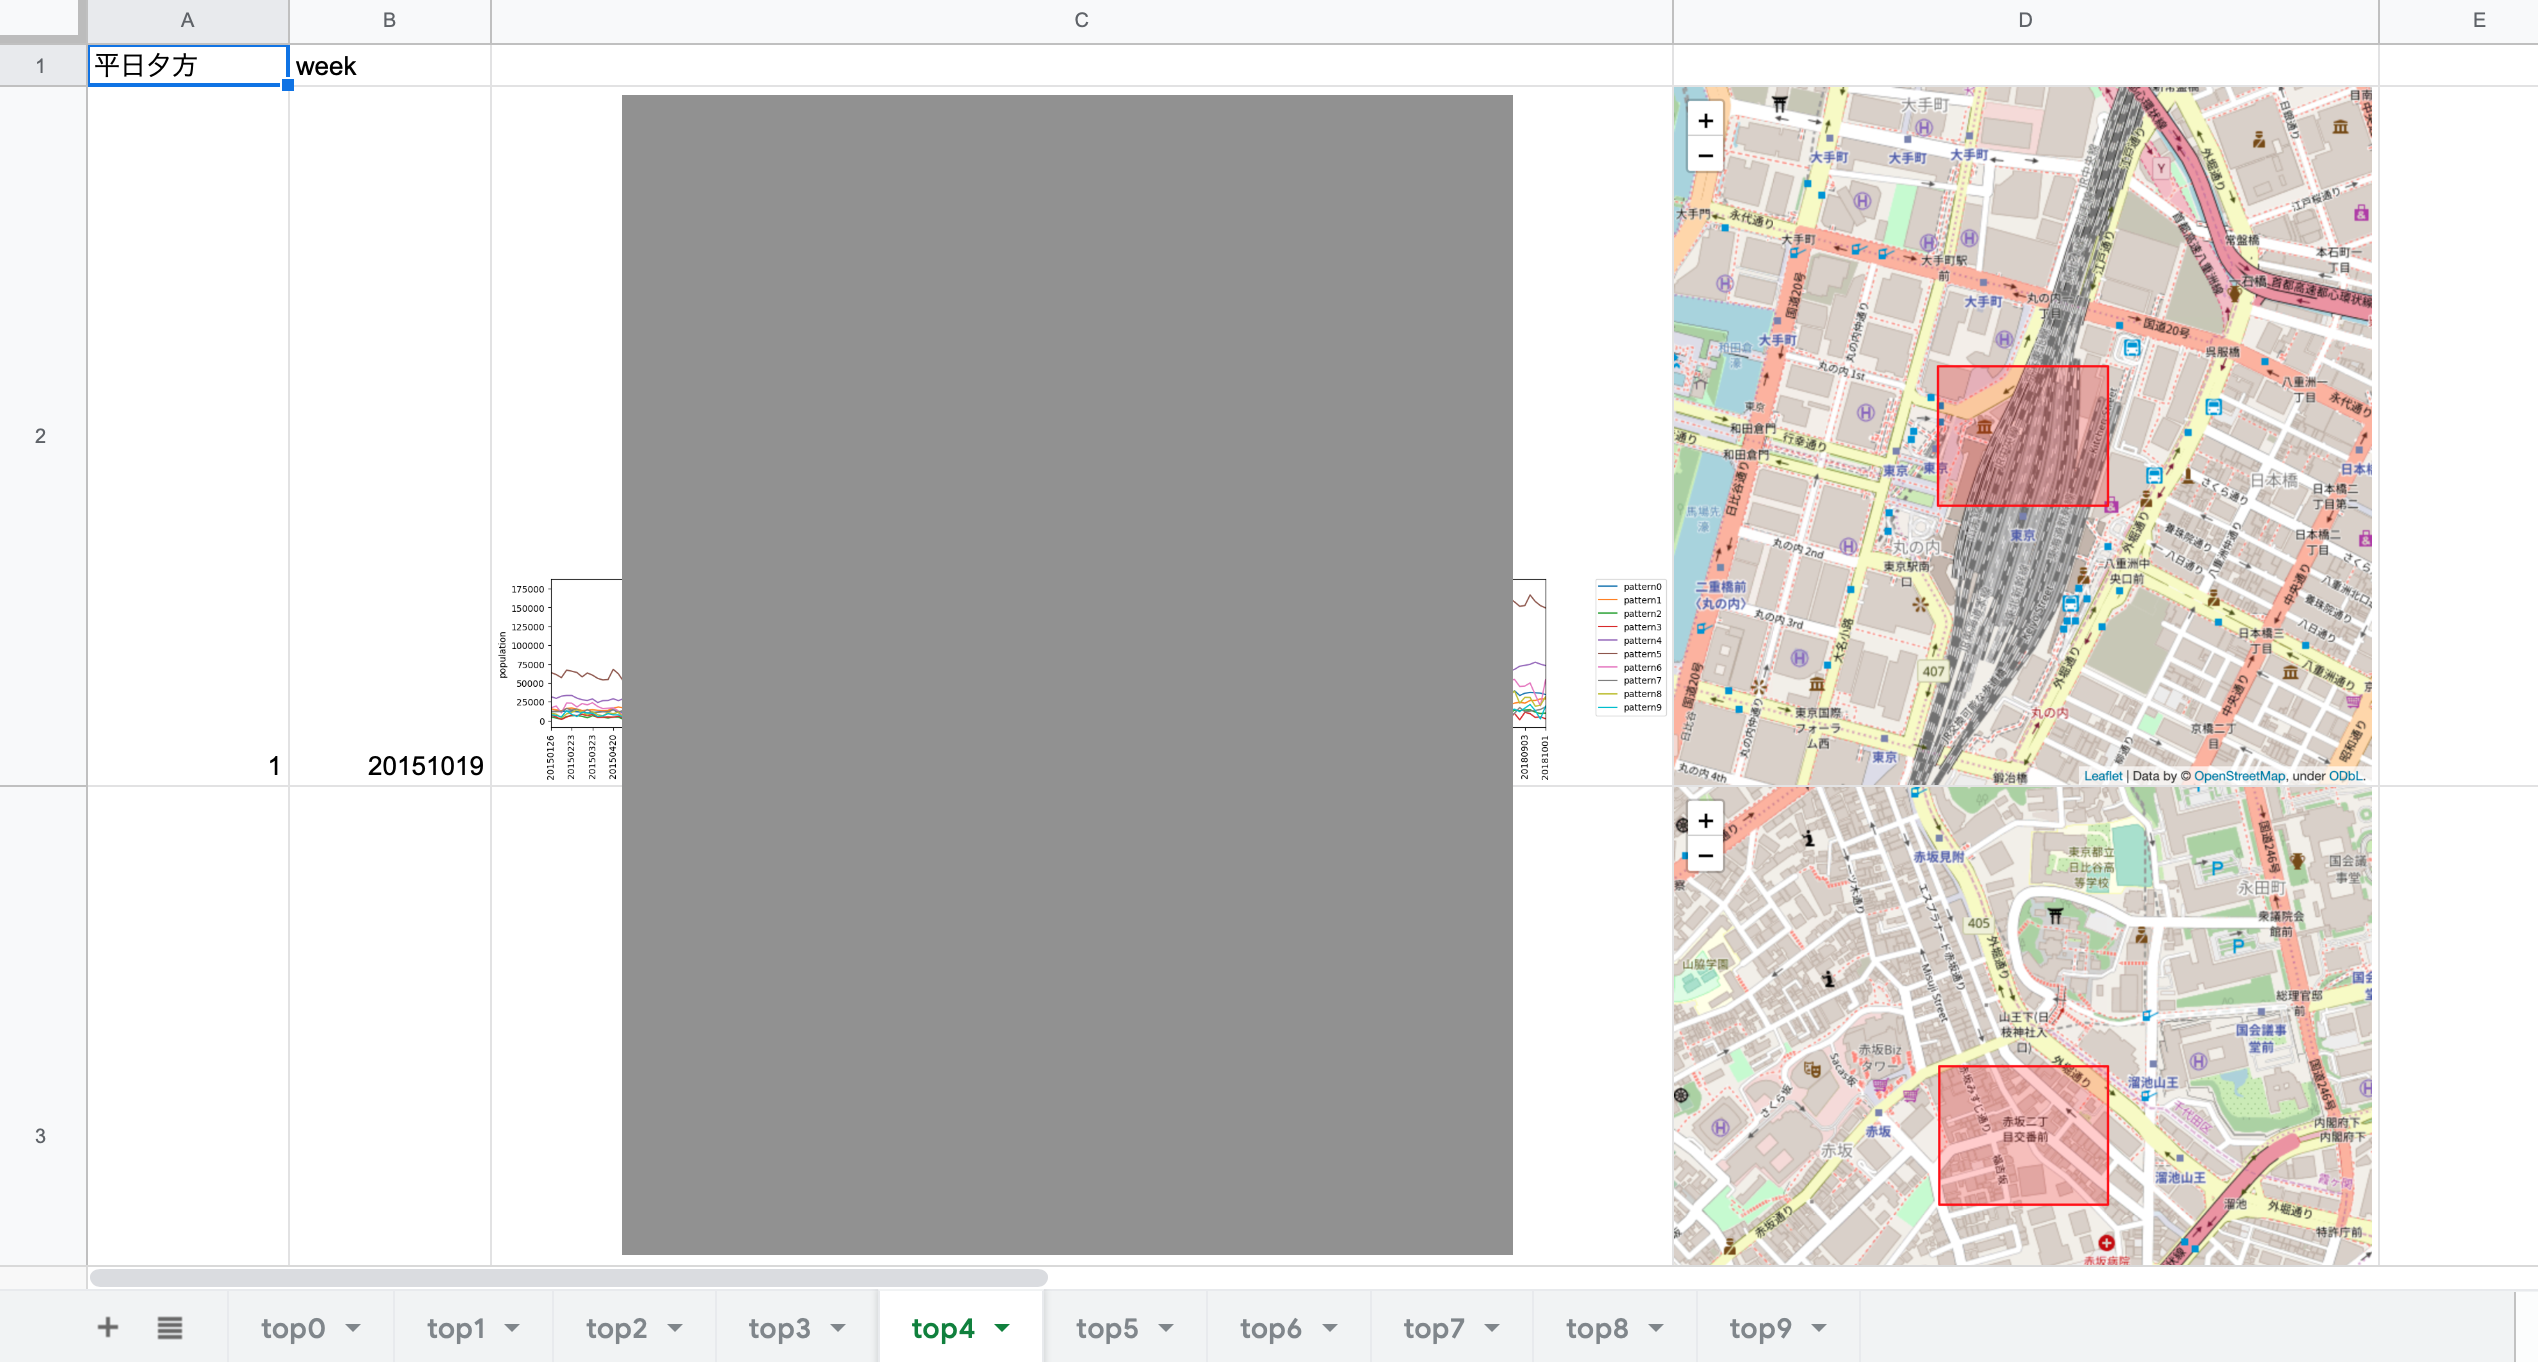Click zoom in on the lower Akasaka map
The image size is (2538, 1362).
[x=1705, y=820]
